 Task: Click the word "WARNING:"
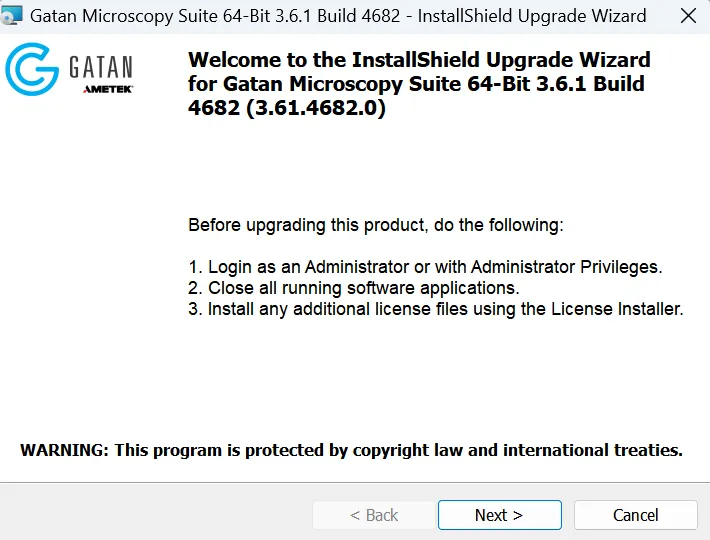click(64, 450)
